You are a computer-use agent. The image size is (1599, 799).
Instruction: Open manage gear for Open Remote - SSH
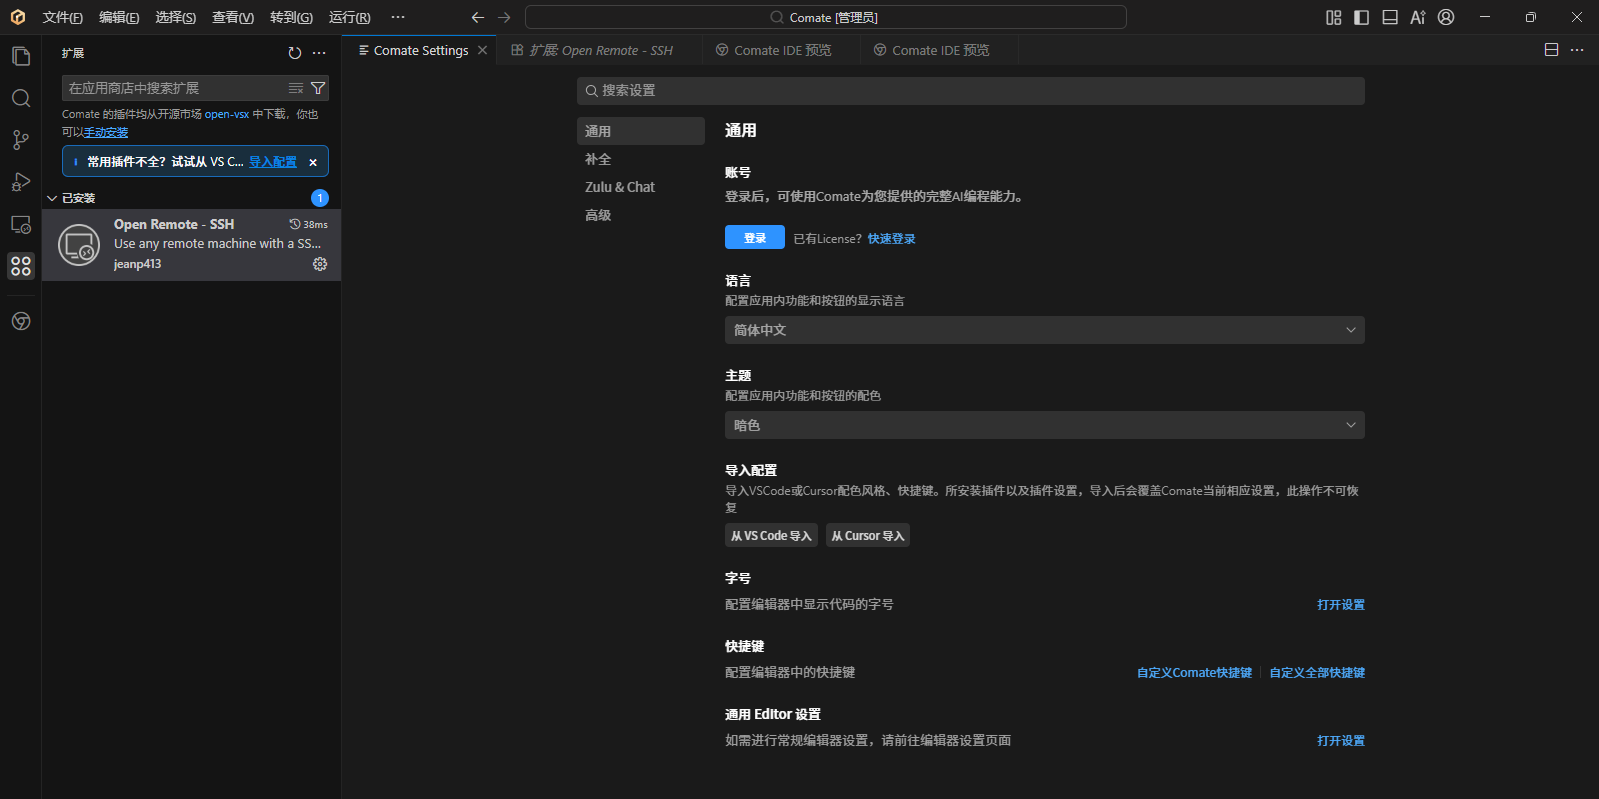(320, 264)
